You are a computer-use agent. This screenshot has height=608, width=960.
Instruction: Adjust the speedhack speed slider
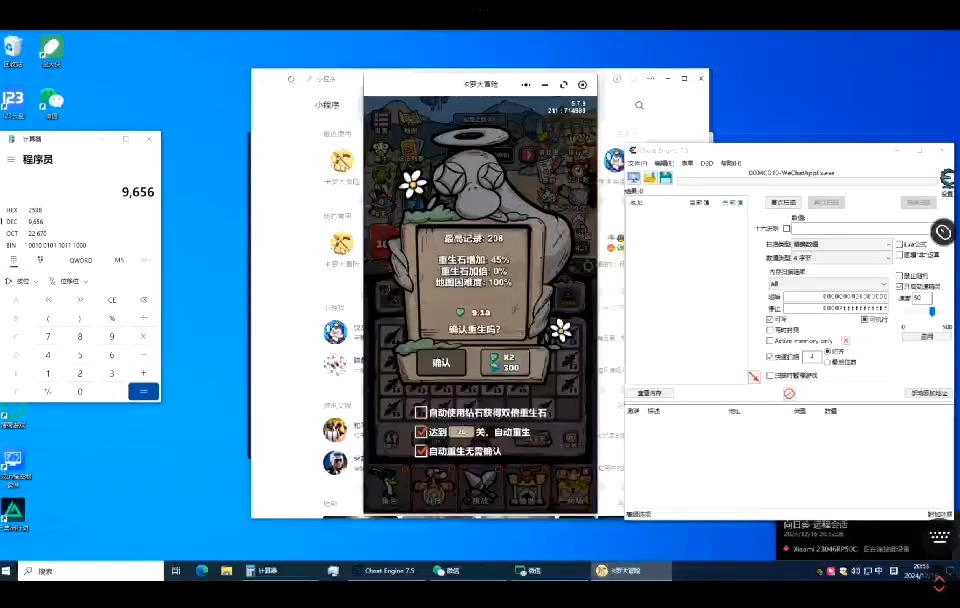tap(932, 312)
